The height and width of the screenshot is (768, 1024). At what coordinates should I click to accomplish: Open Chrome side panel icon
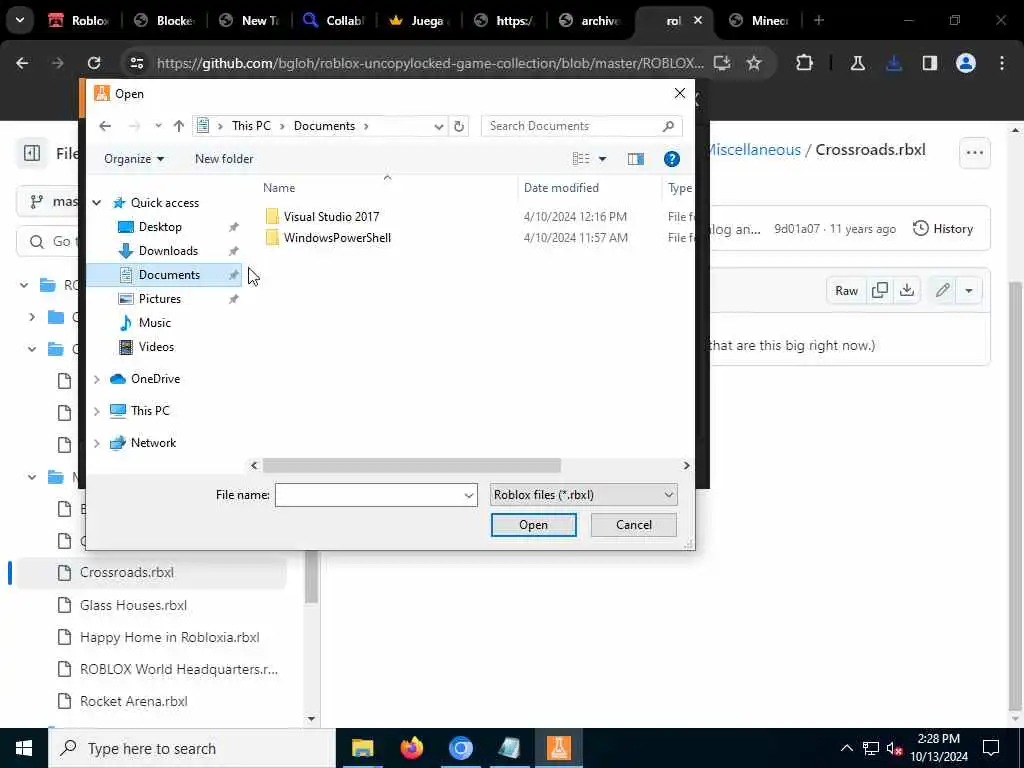[929, 63]
